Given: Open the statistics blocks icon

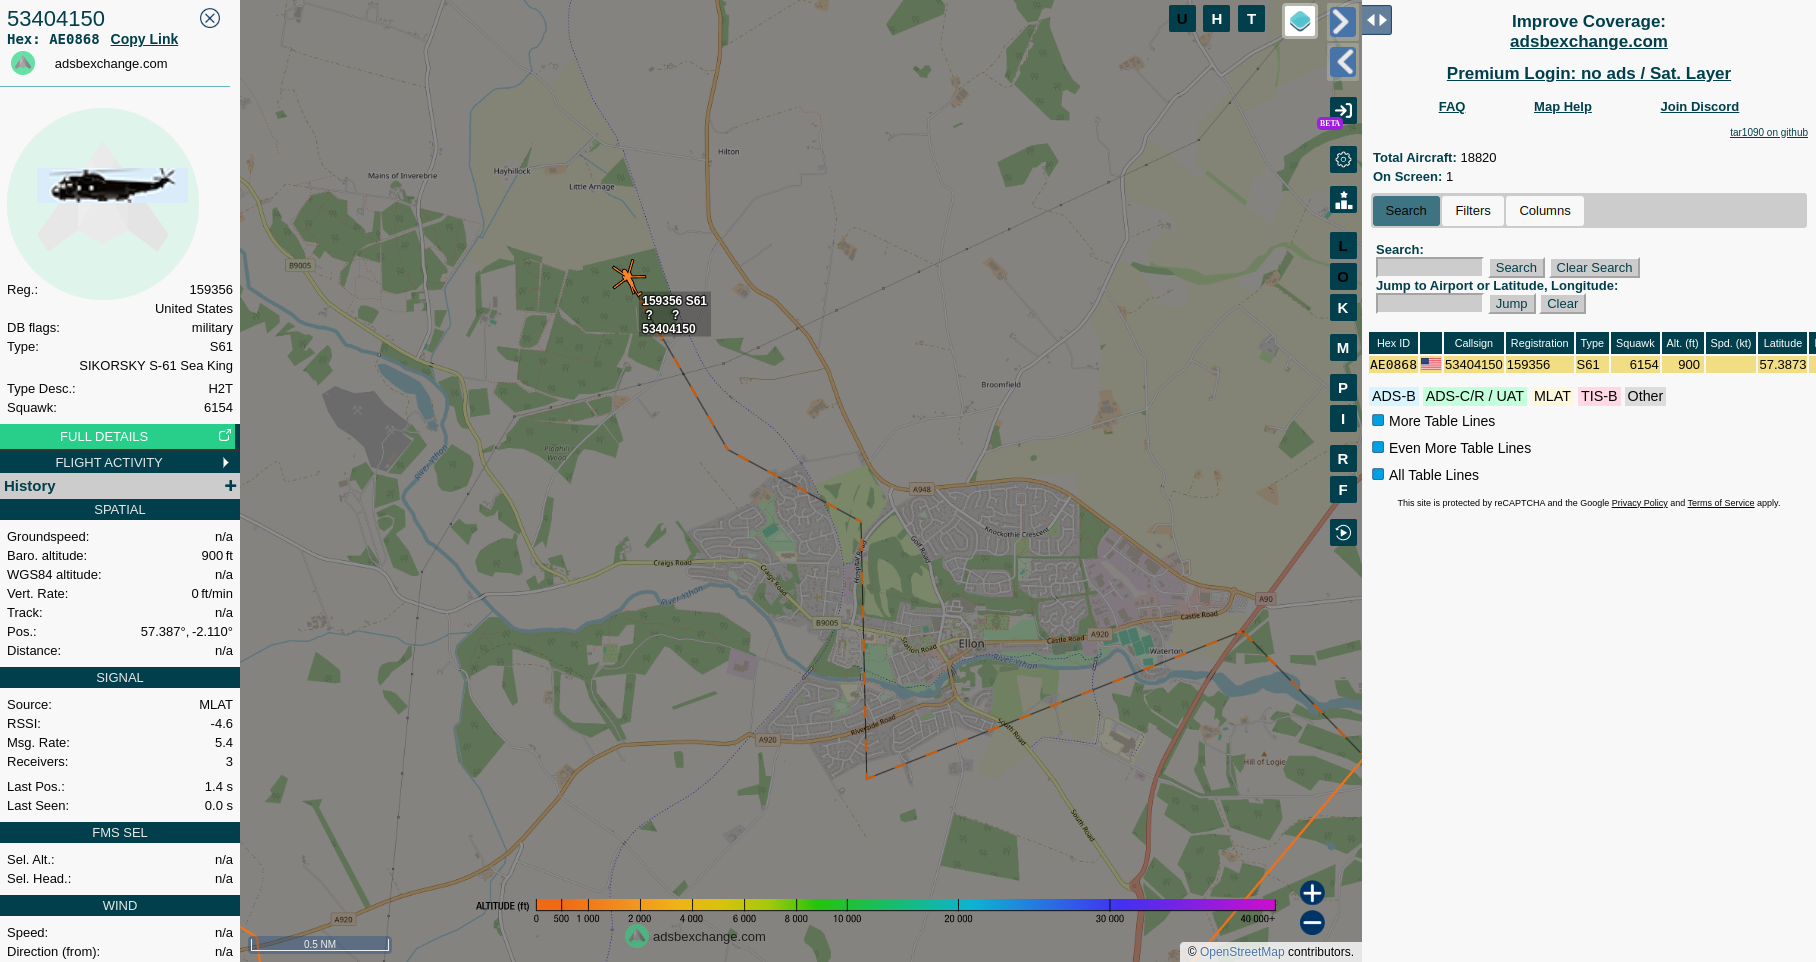Looking at the screenshot, I should click(x=1343, y=200).
